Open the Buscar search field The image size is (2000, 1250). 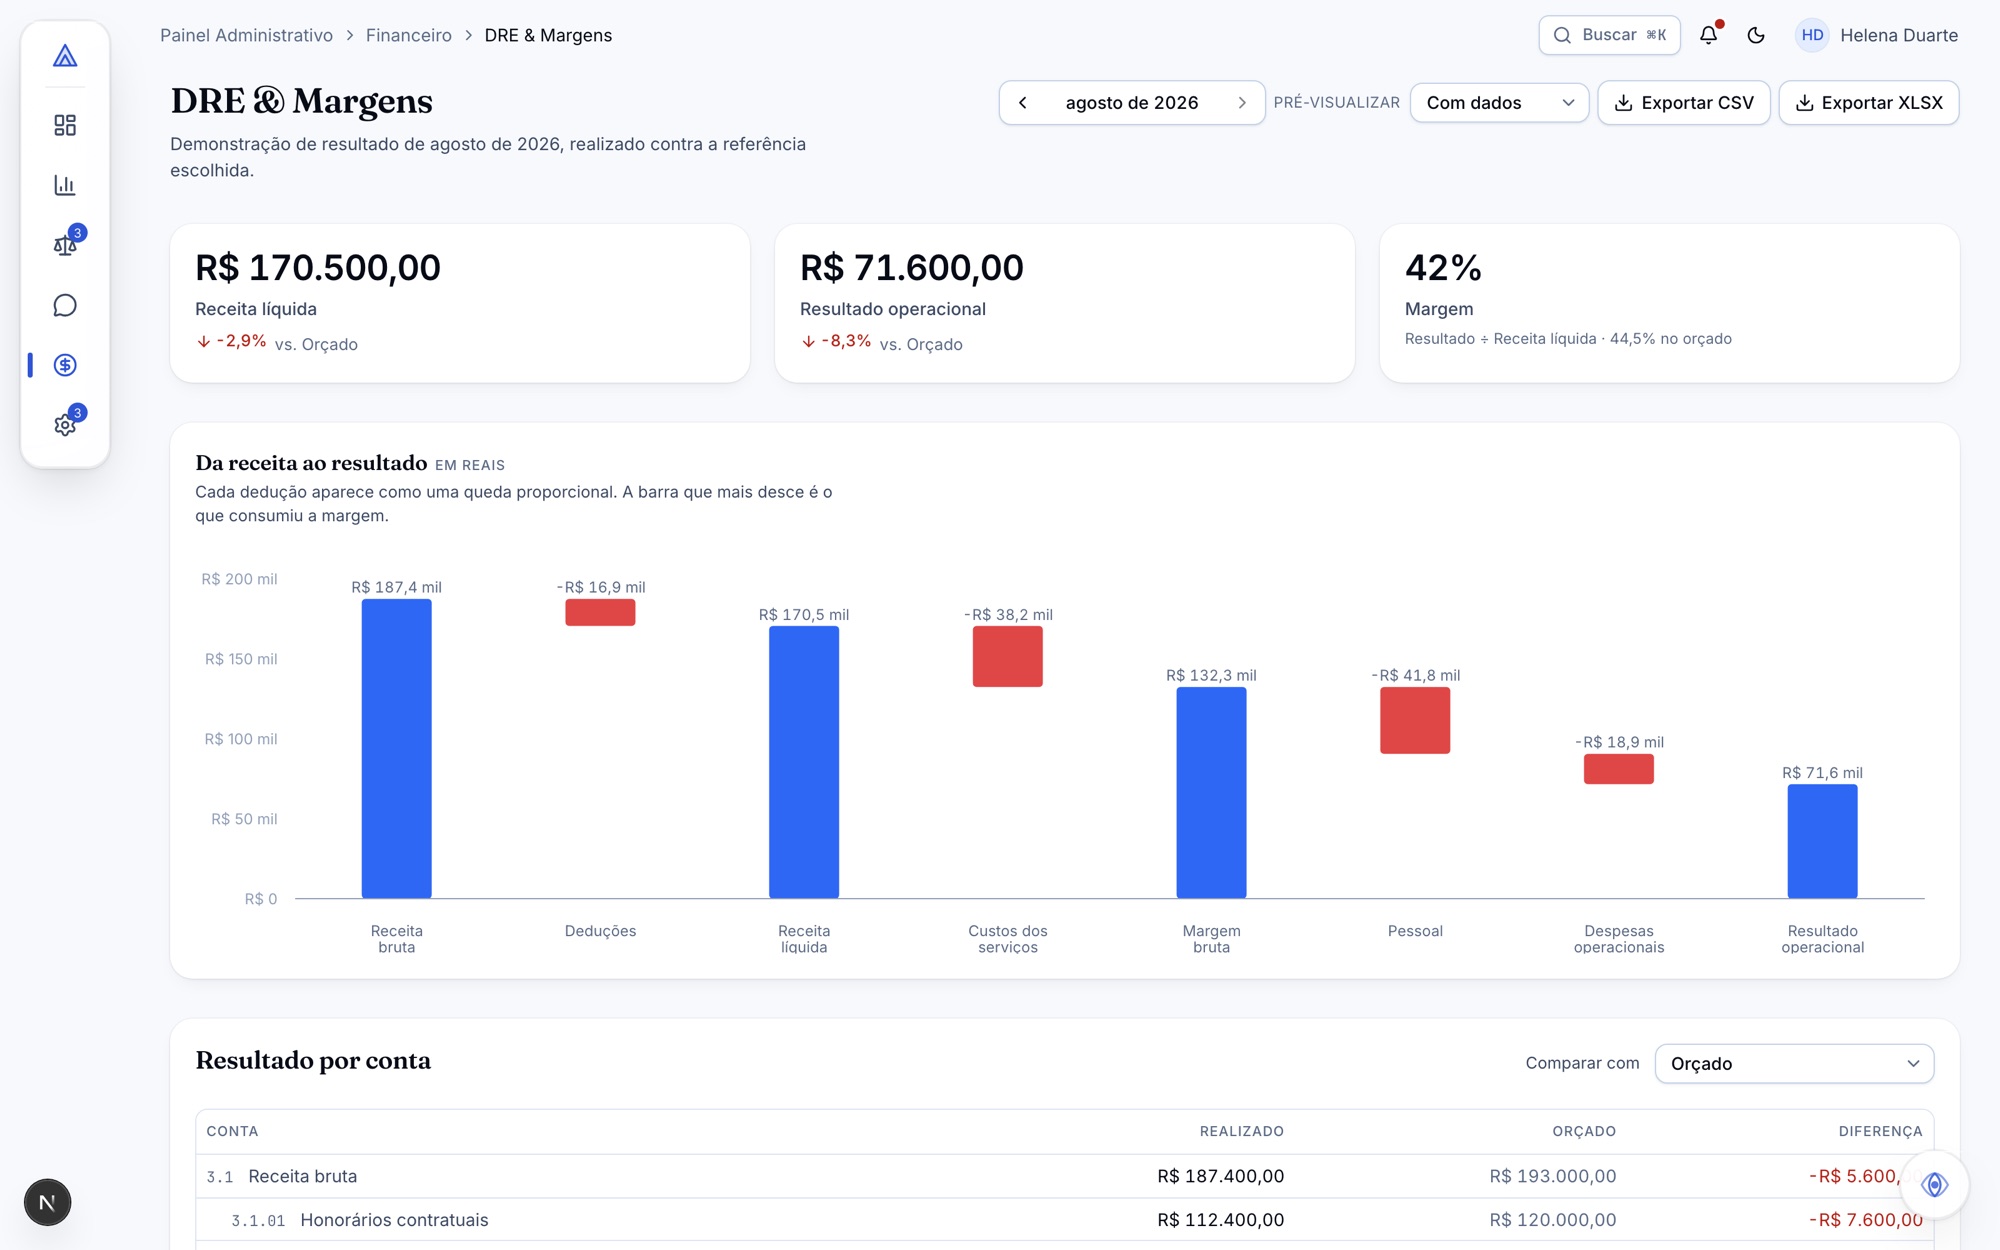click(x=1609, y=35)
